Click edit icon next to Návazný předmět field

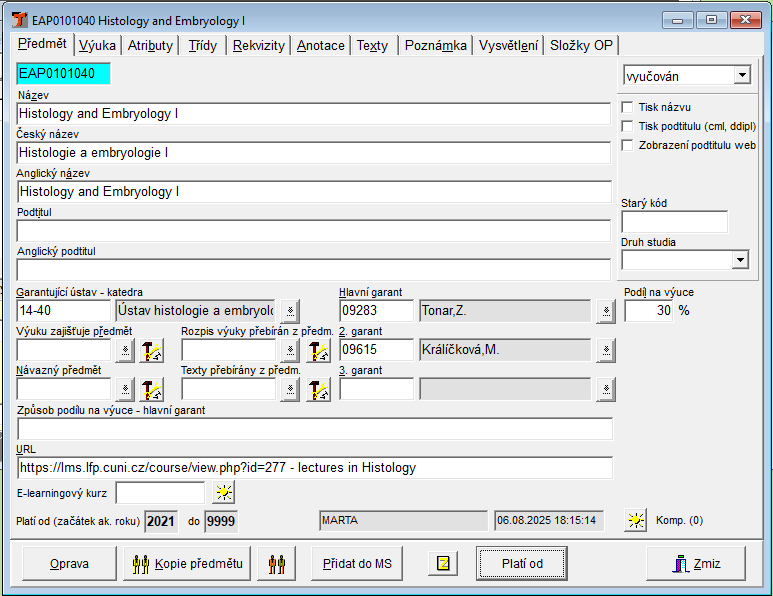coord(151,389)
